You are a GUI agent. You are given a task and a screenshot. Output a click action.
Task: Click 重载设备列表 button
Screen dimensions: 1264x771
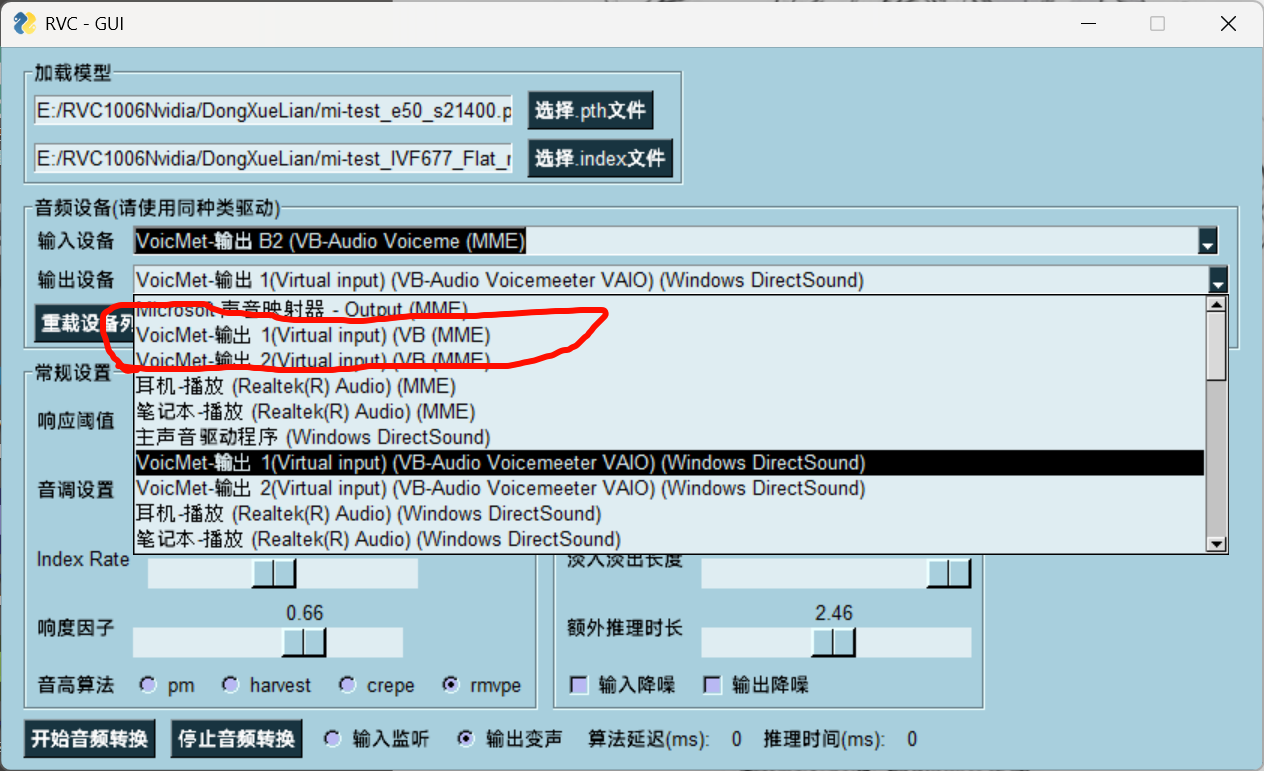[84, 324]
